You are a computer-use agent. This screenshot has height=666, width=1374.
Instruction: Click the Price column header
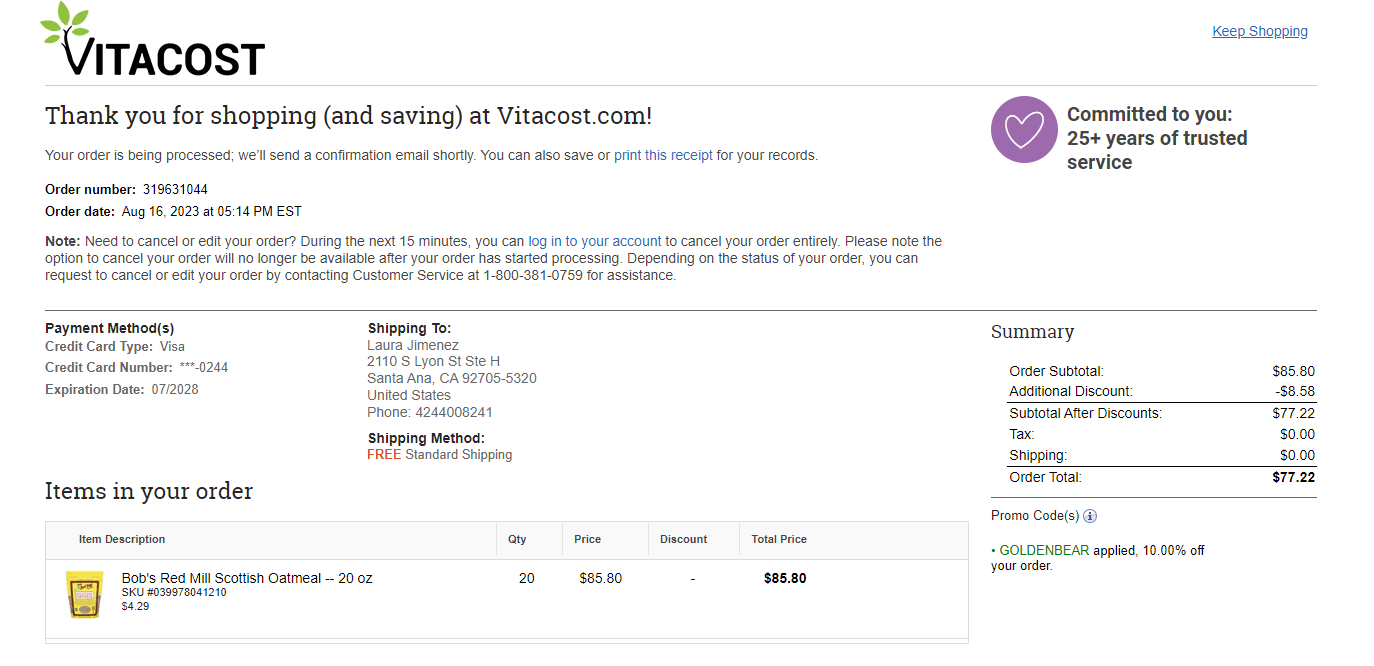pyautogui.click(x=588, y=539)
